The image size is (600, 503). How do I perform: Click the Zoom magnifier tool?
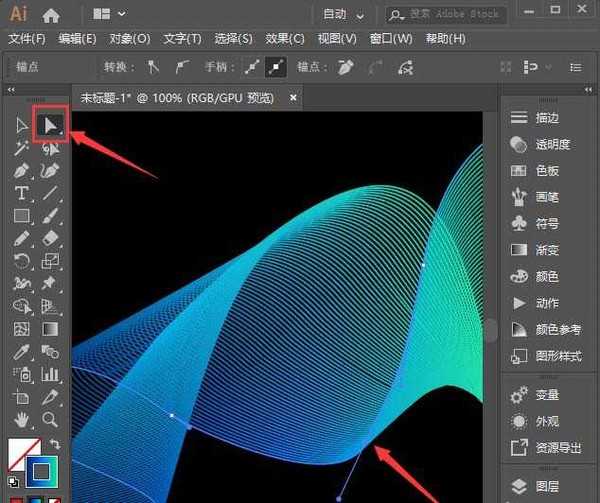click(x=50, y=419)
